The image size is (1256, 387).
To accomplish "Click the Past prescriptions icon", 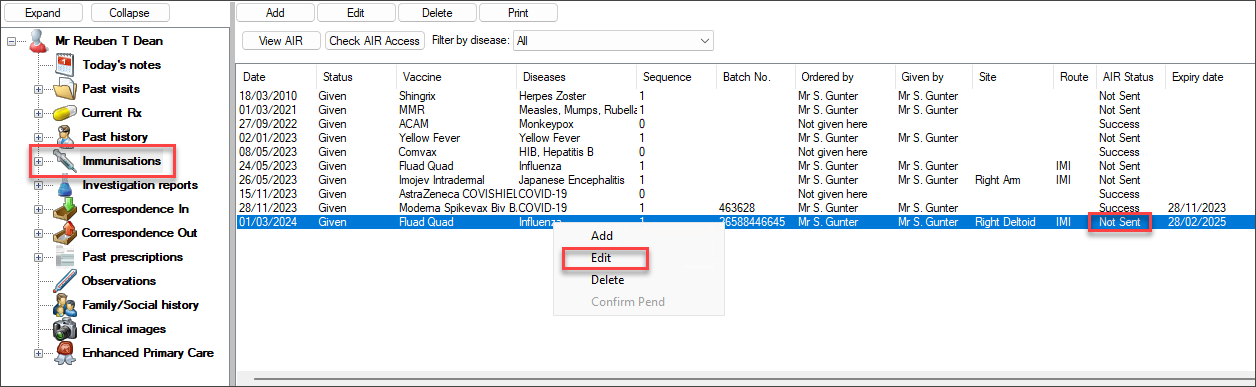I will pos(64,257).
